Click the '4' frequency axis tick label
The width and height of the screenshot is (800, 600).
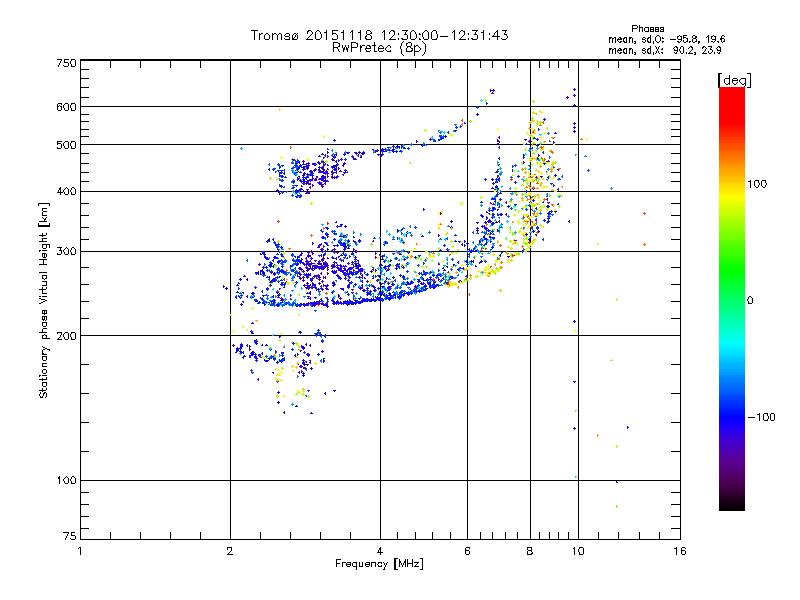click(x=380, y=551)
